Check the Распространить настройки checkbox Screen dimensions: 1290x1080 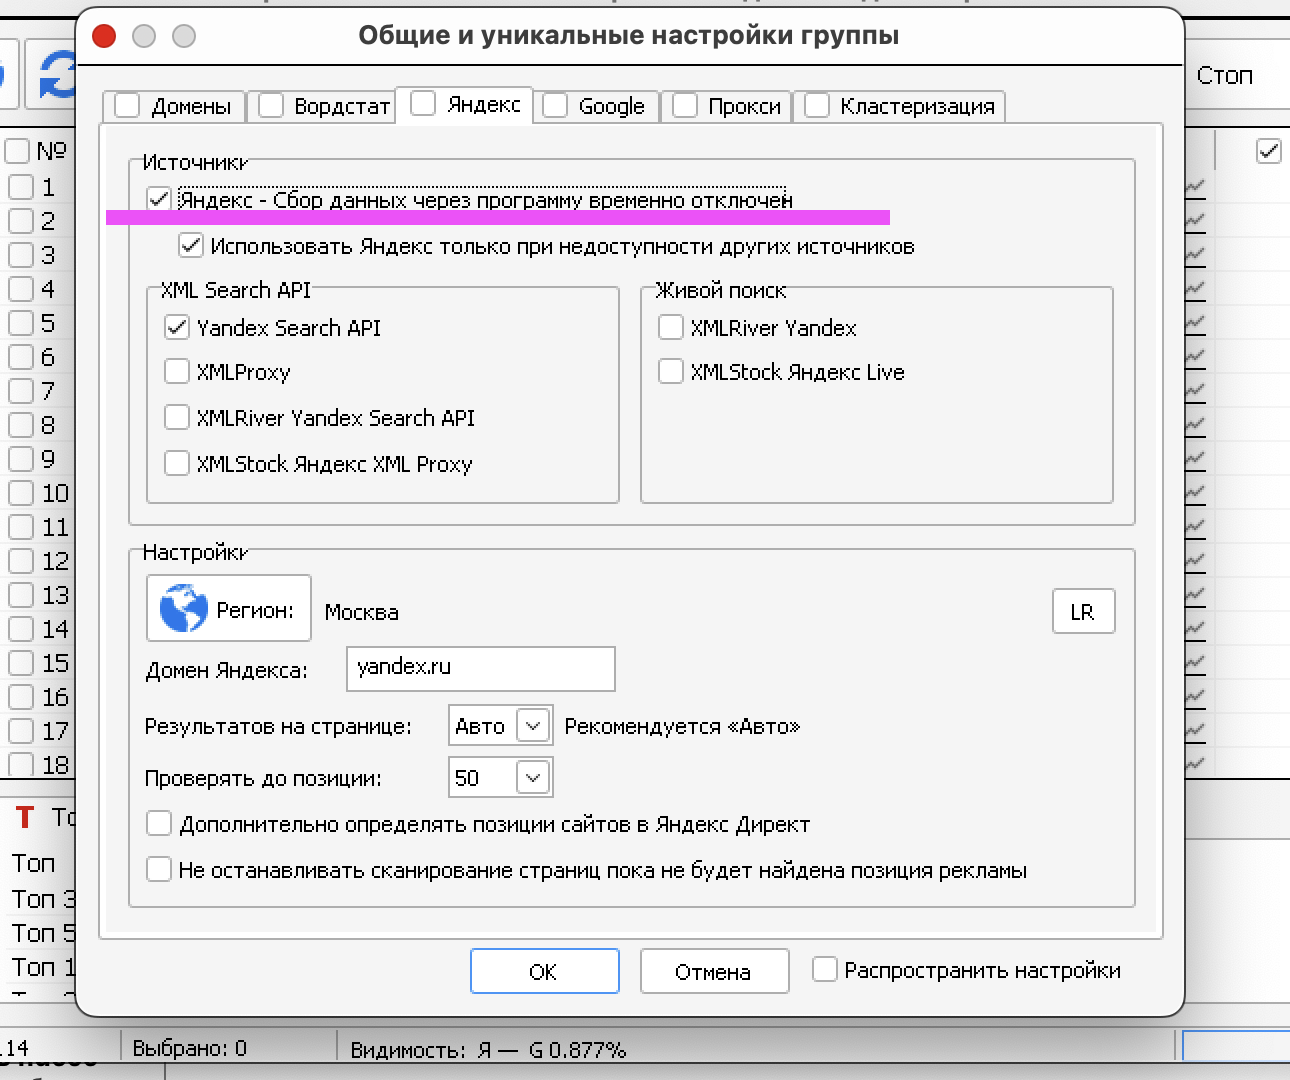click(x=825, y=969)
